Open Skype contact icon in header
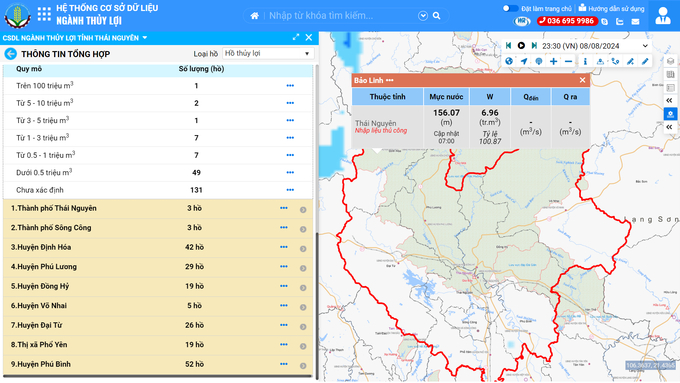680x383 pixels. pyautogui.click(x=605, y=21)
